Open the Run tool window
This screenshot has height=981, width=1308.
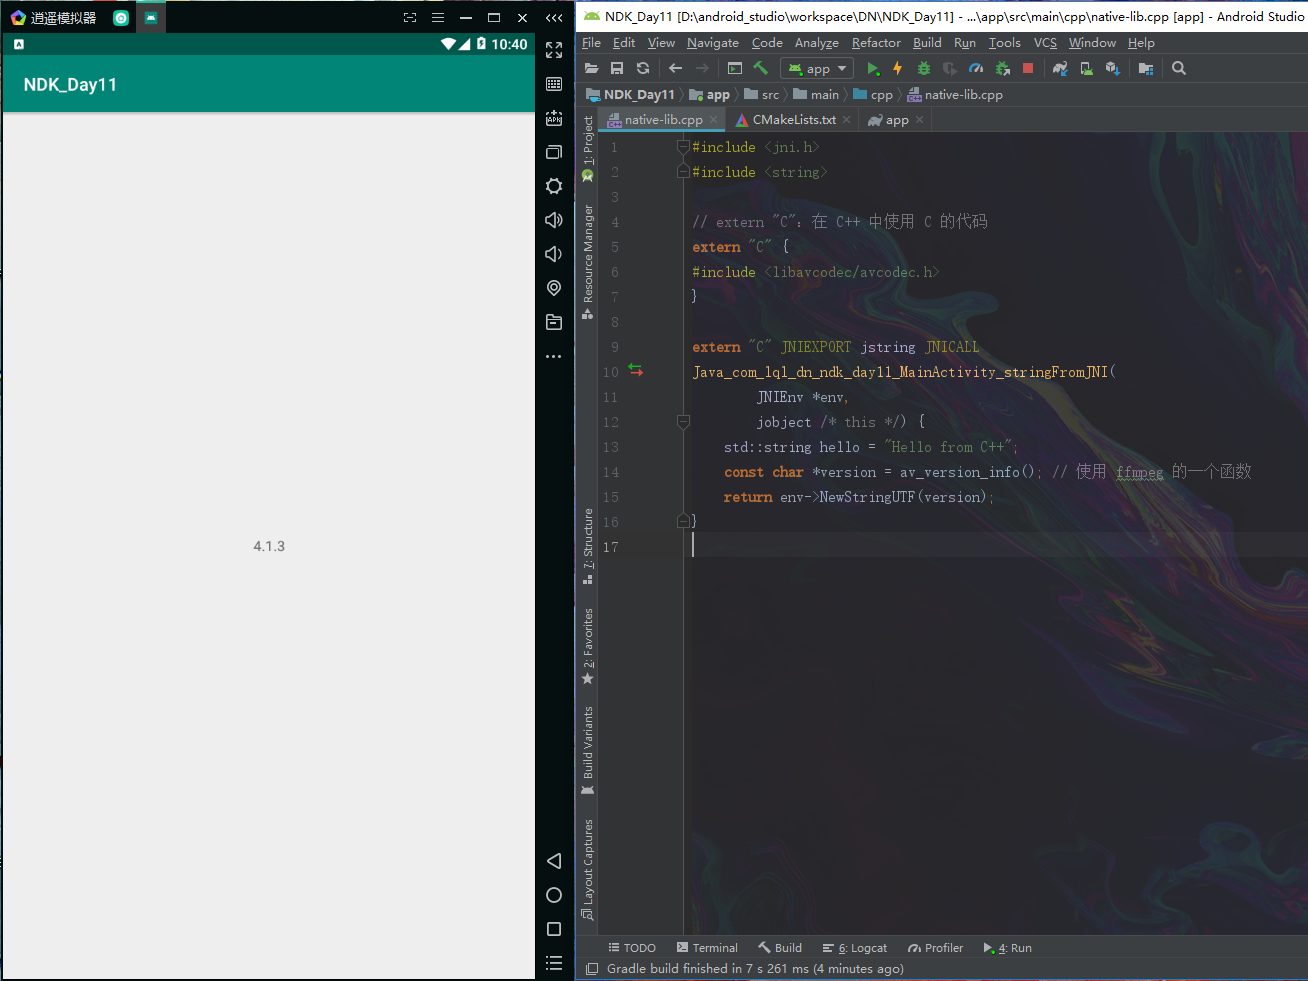coord(1008,948)
